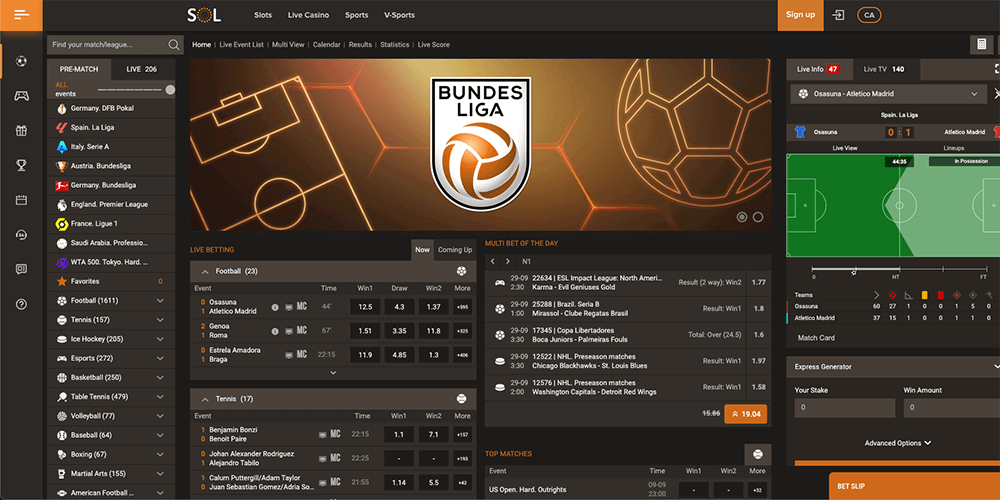Select Win1 odds 12.5 for Osasuna
1000x500 pixels.
[x=365, y=307]
